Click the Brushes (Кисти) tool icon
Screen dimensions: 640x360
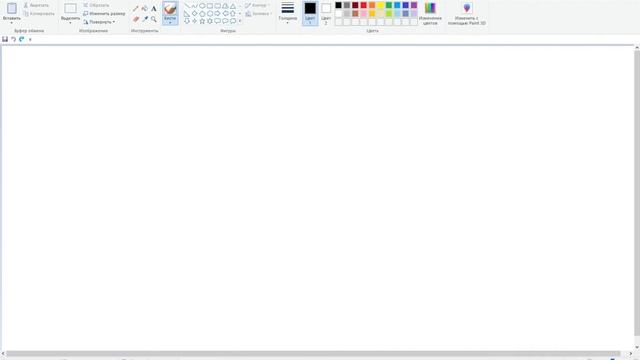click(170, 8)
